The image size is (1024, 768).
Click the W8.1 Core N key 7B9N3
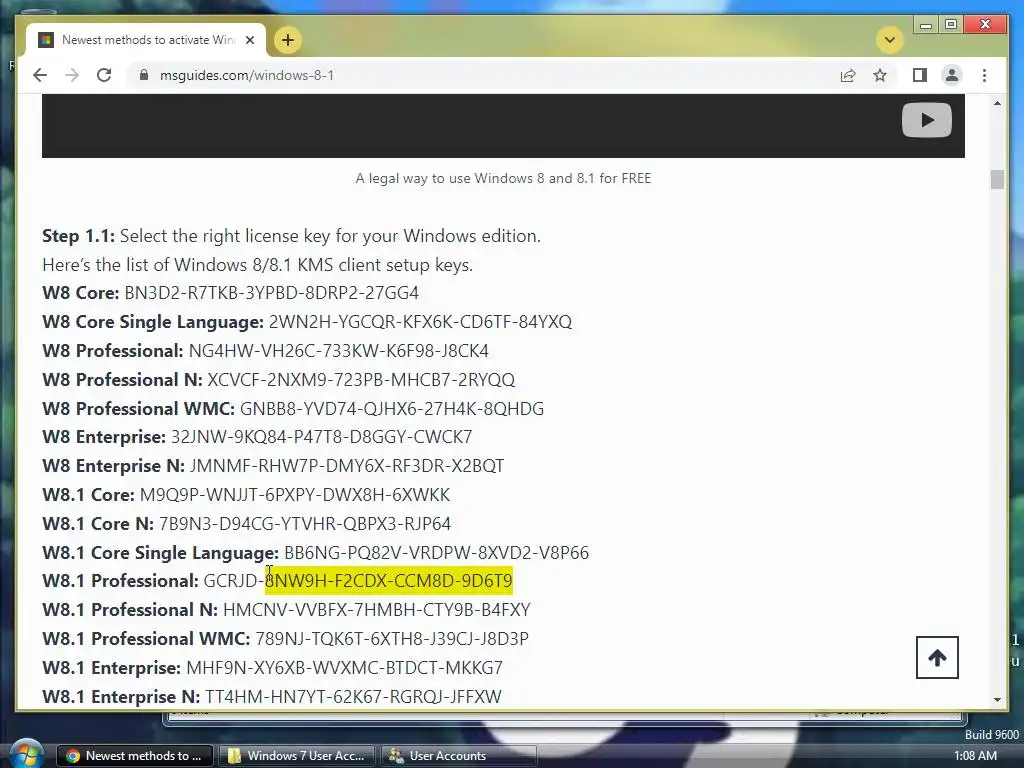(x=304, y=524)
